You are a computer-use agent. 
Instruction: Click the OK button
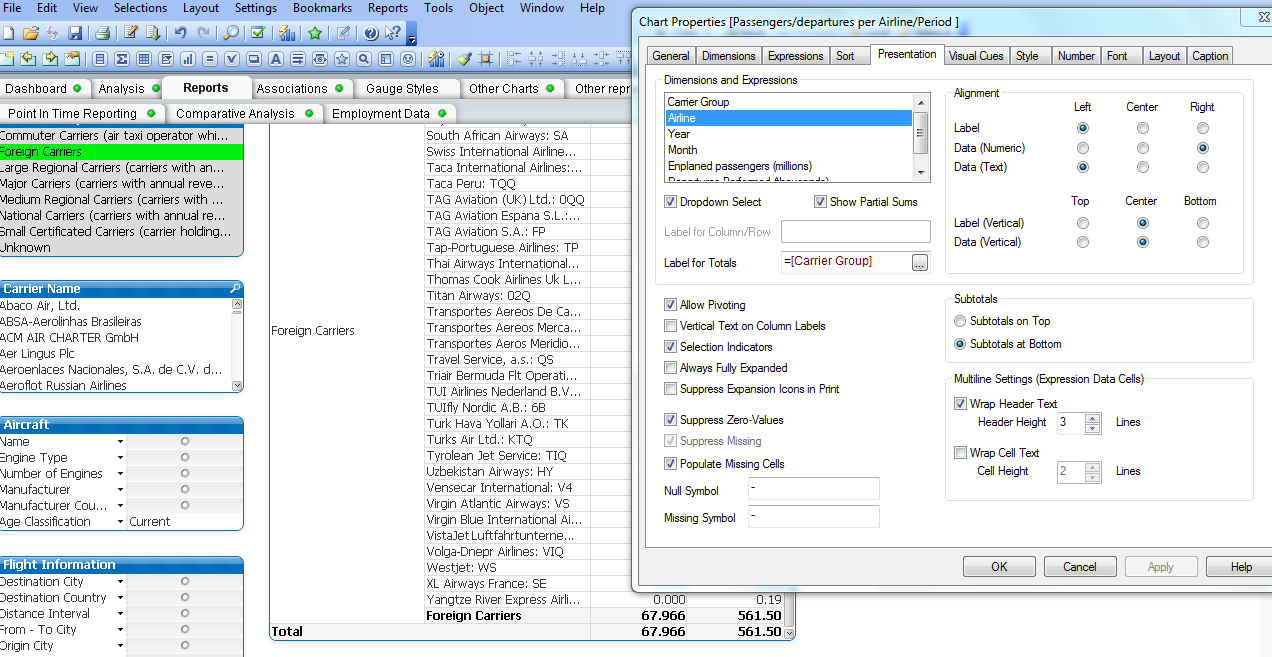tap(999, 566)
